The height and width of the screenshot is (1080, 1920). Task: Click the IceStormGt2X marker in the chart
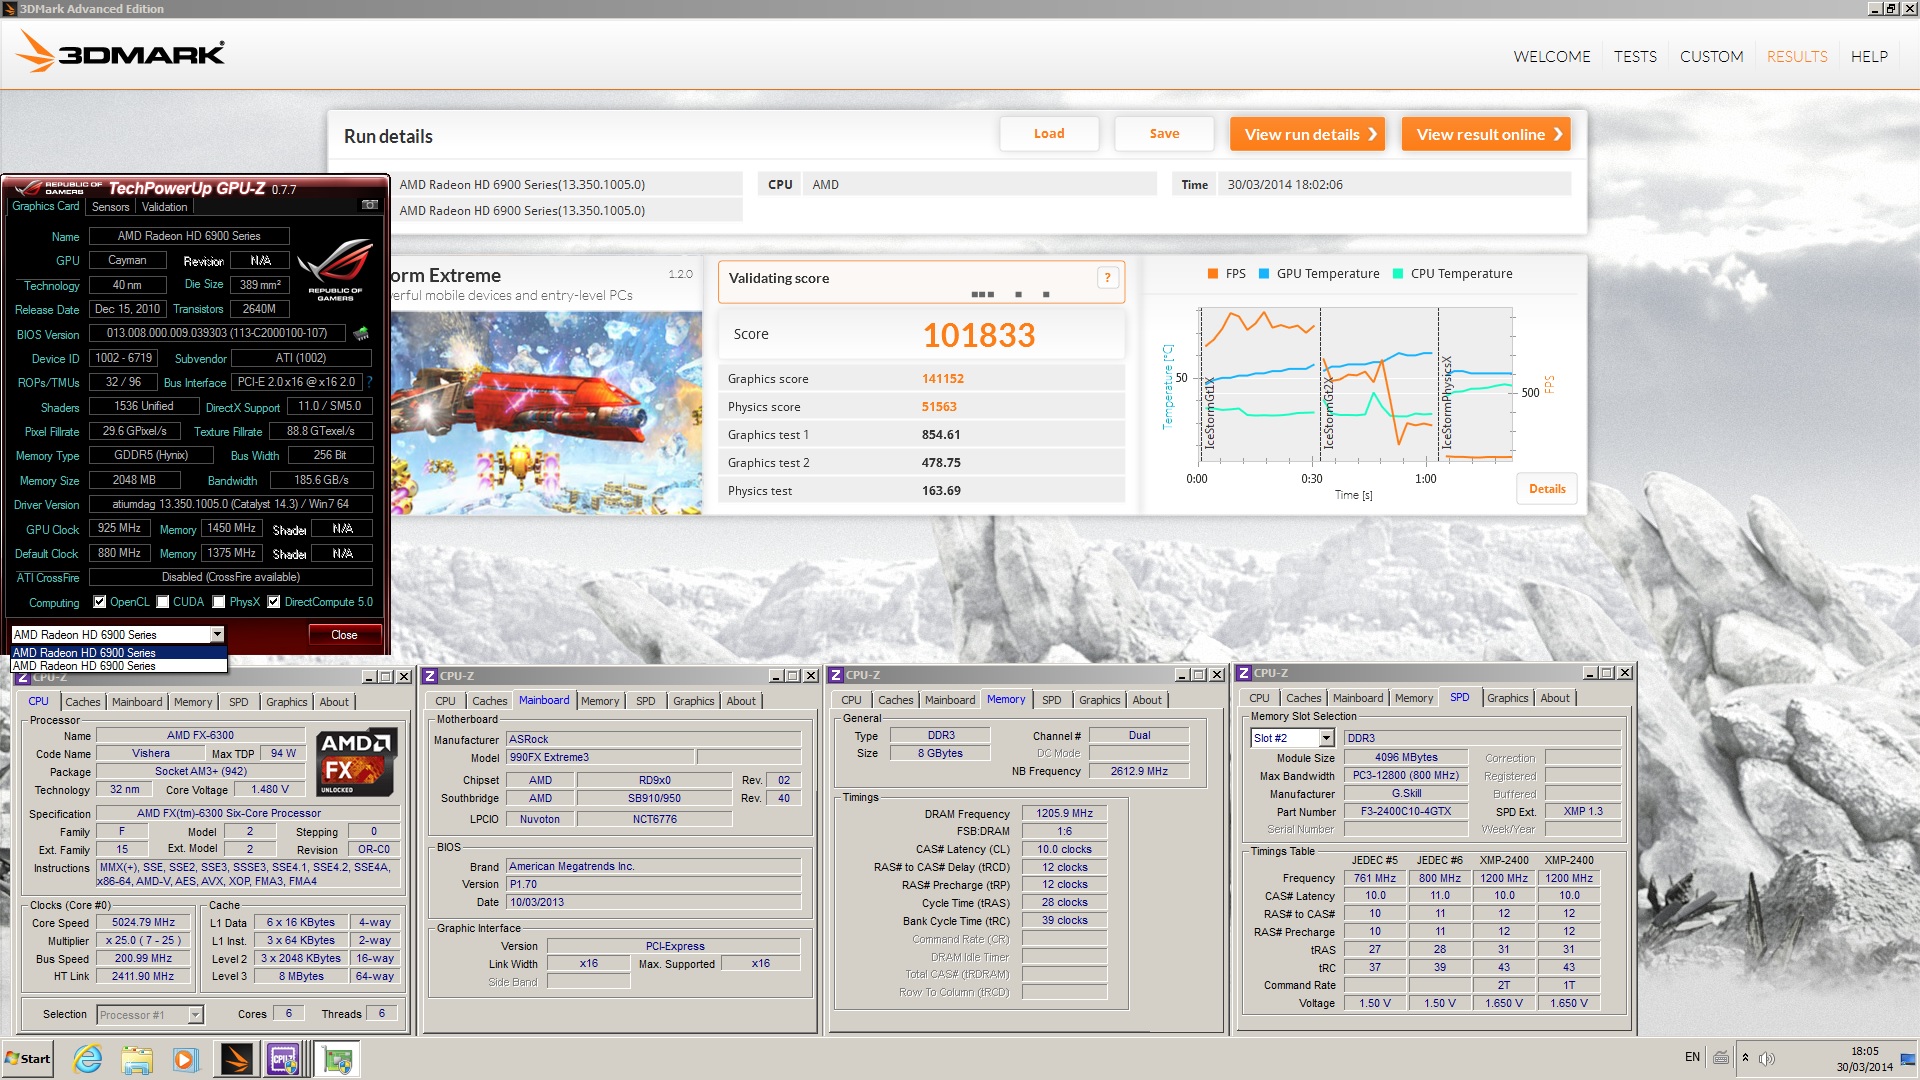click(x=1329, y=413)
